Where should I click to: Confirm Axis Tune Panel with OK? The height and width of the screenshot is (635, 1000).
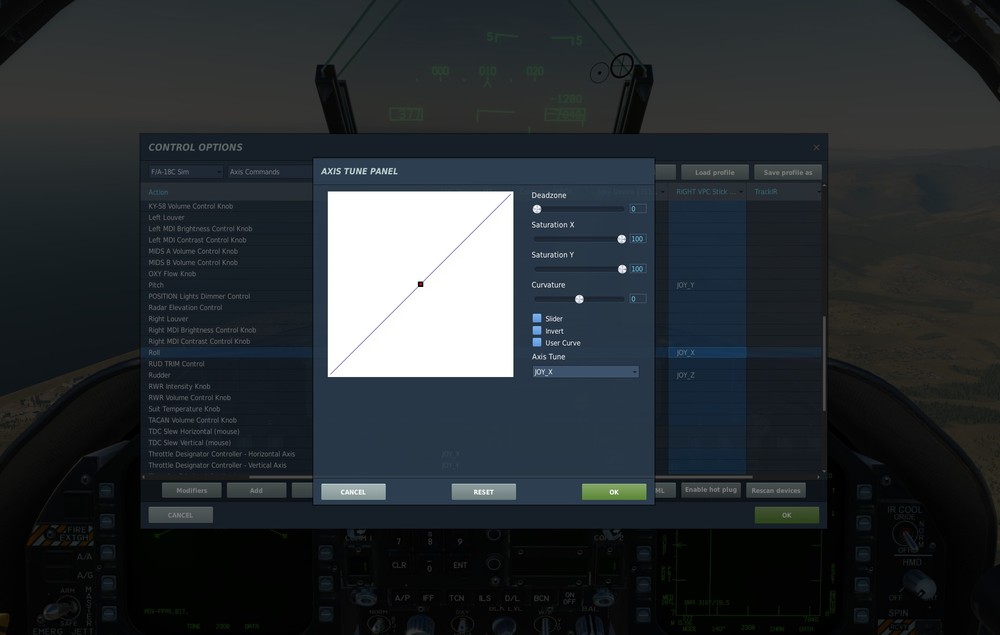614,492
